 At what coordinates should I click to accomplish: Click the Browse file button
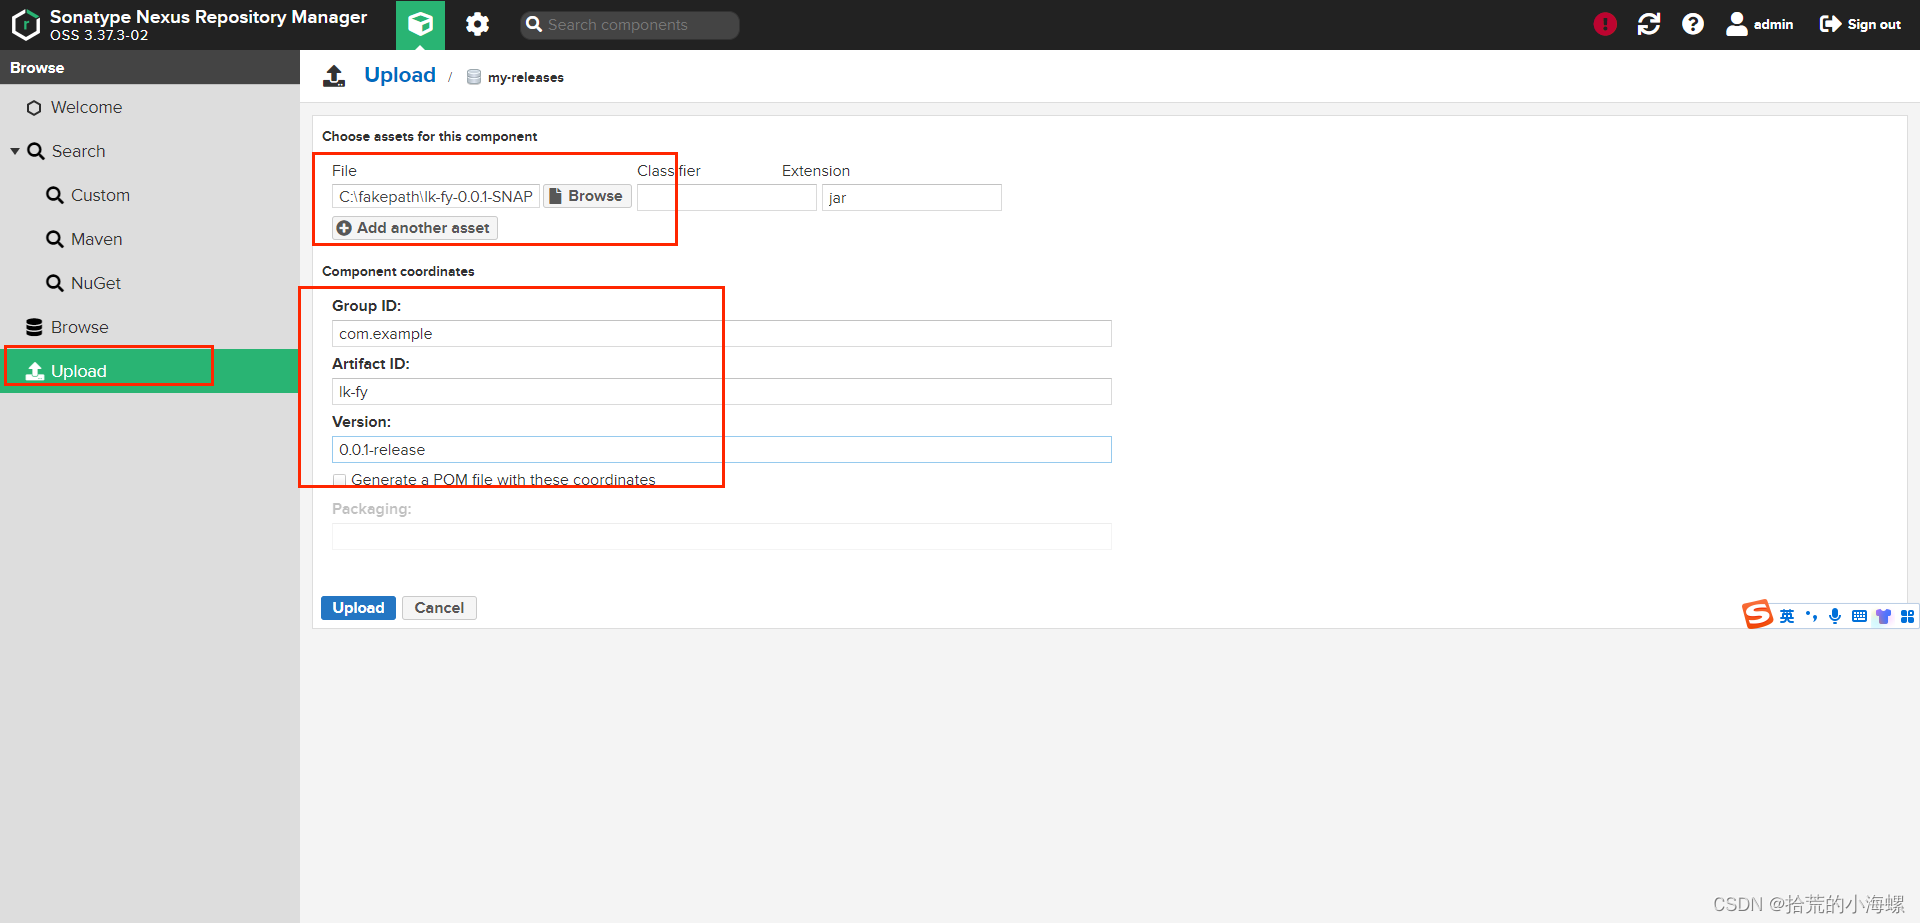coord(587,196)
